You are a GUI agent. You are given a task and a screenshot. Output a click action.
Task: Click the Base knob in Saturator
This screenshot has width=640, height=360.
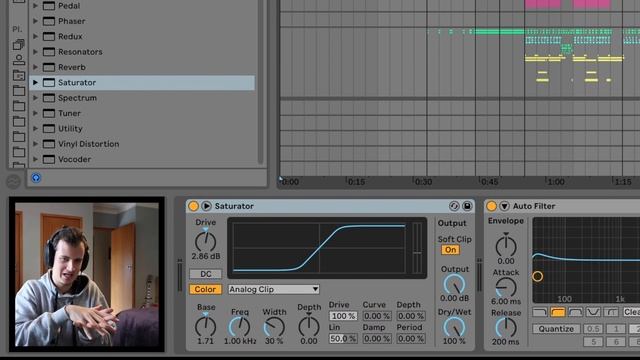206,327
